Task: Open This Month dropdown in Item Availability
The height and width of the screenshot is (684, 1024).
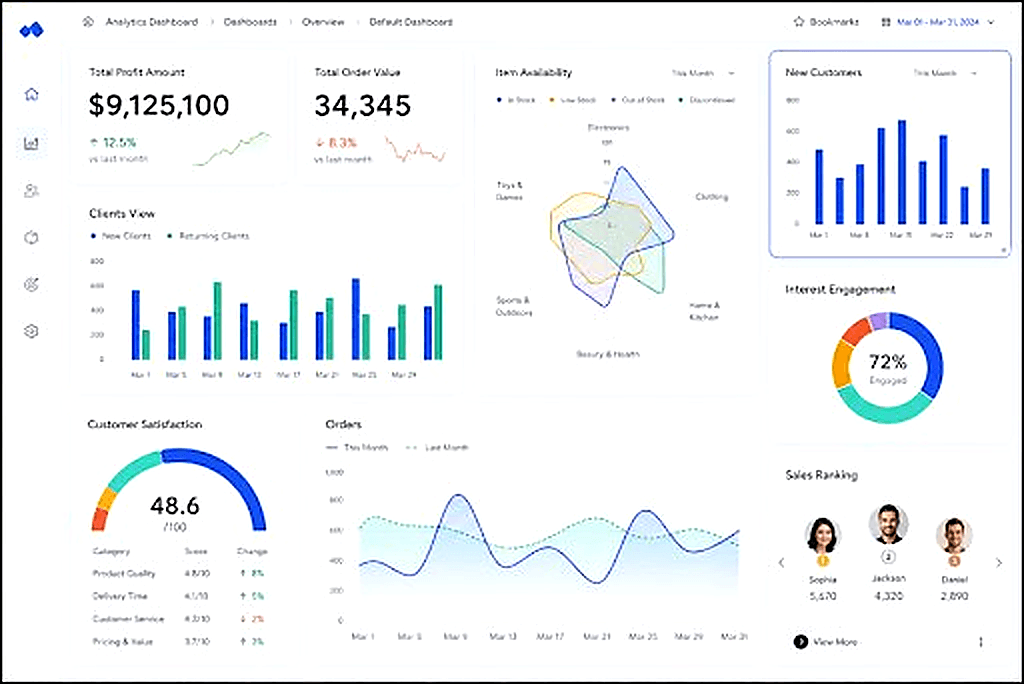Action: click(703, 73)
